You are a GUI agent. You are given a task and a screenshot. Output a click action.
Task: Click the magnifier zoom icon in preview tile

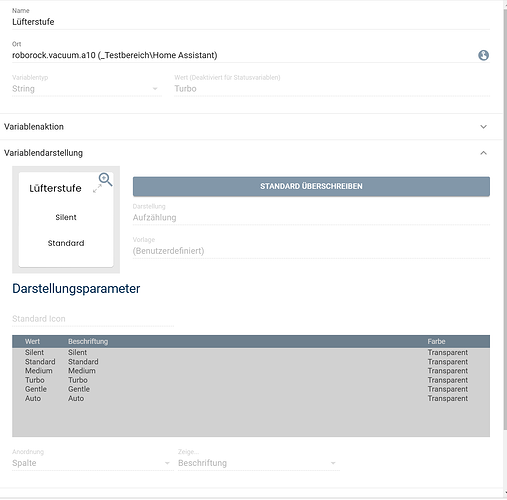coord(105,179)
